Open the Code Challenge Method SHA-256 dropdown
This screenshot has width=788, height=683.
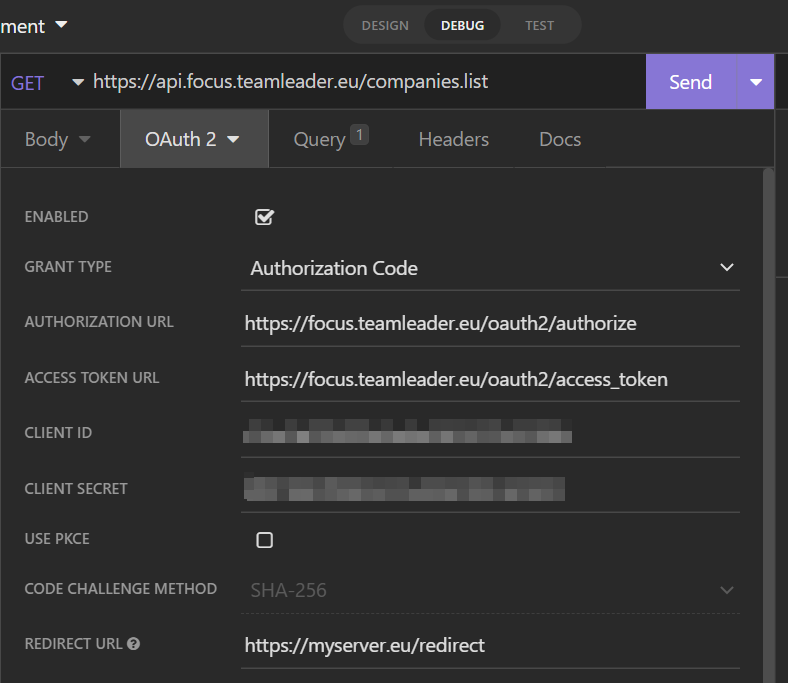(490, 590)
